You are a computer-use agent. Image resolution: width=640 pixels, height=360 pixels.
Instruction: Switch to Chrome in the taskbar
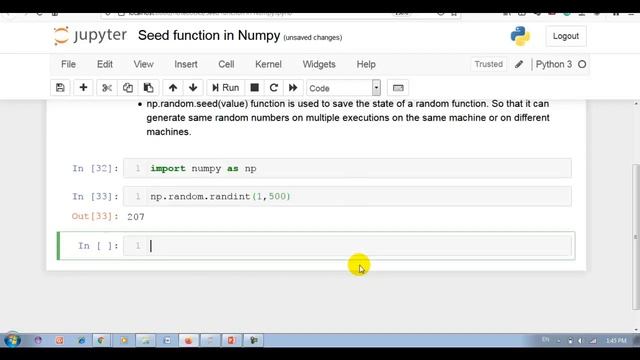coord(101,340)
